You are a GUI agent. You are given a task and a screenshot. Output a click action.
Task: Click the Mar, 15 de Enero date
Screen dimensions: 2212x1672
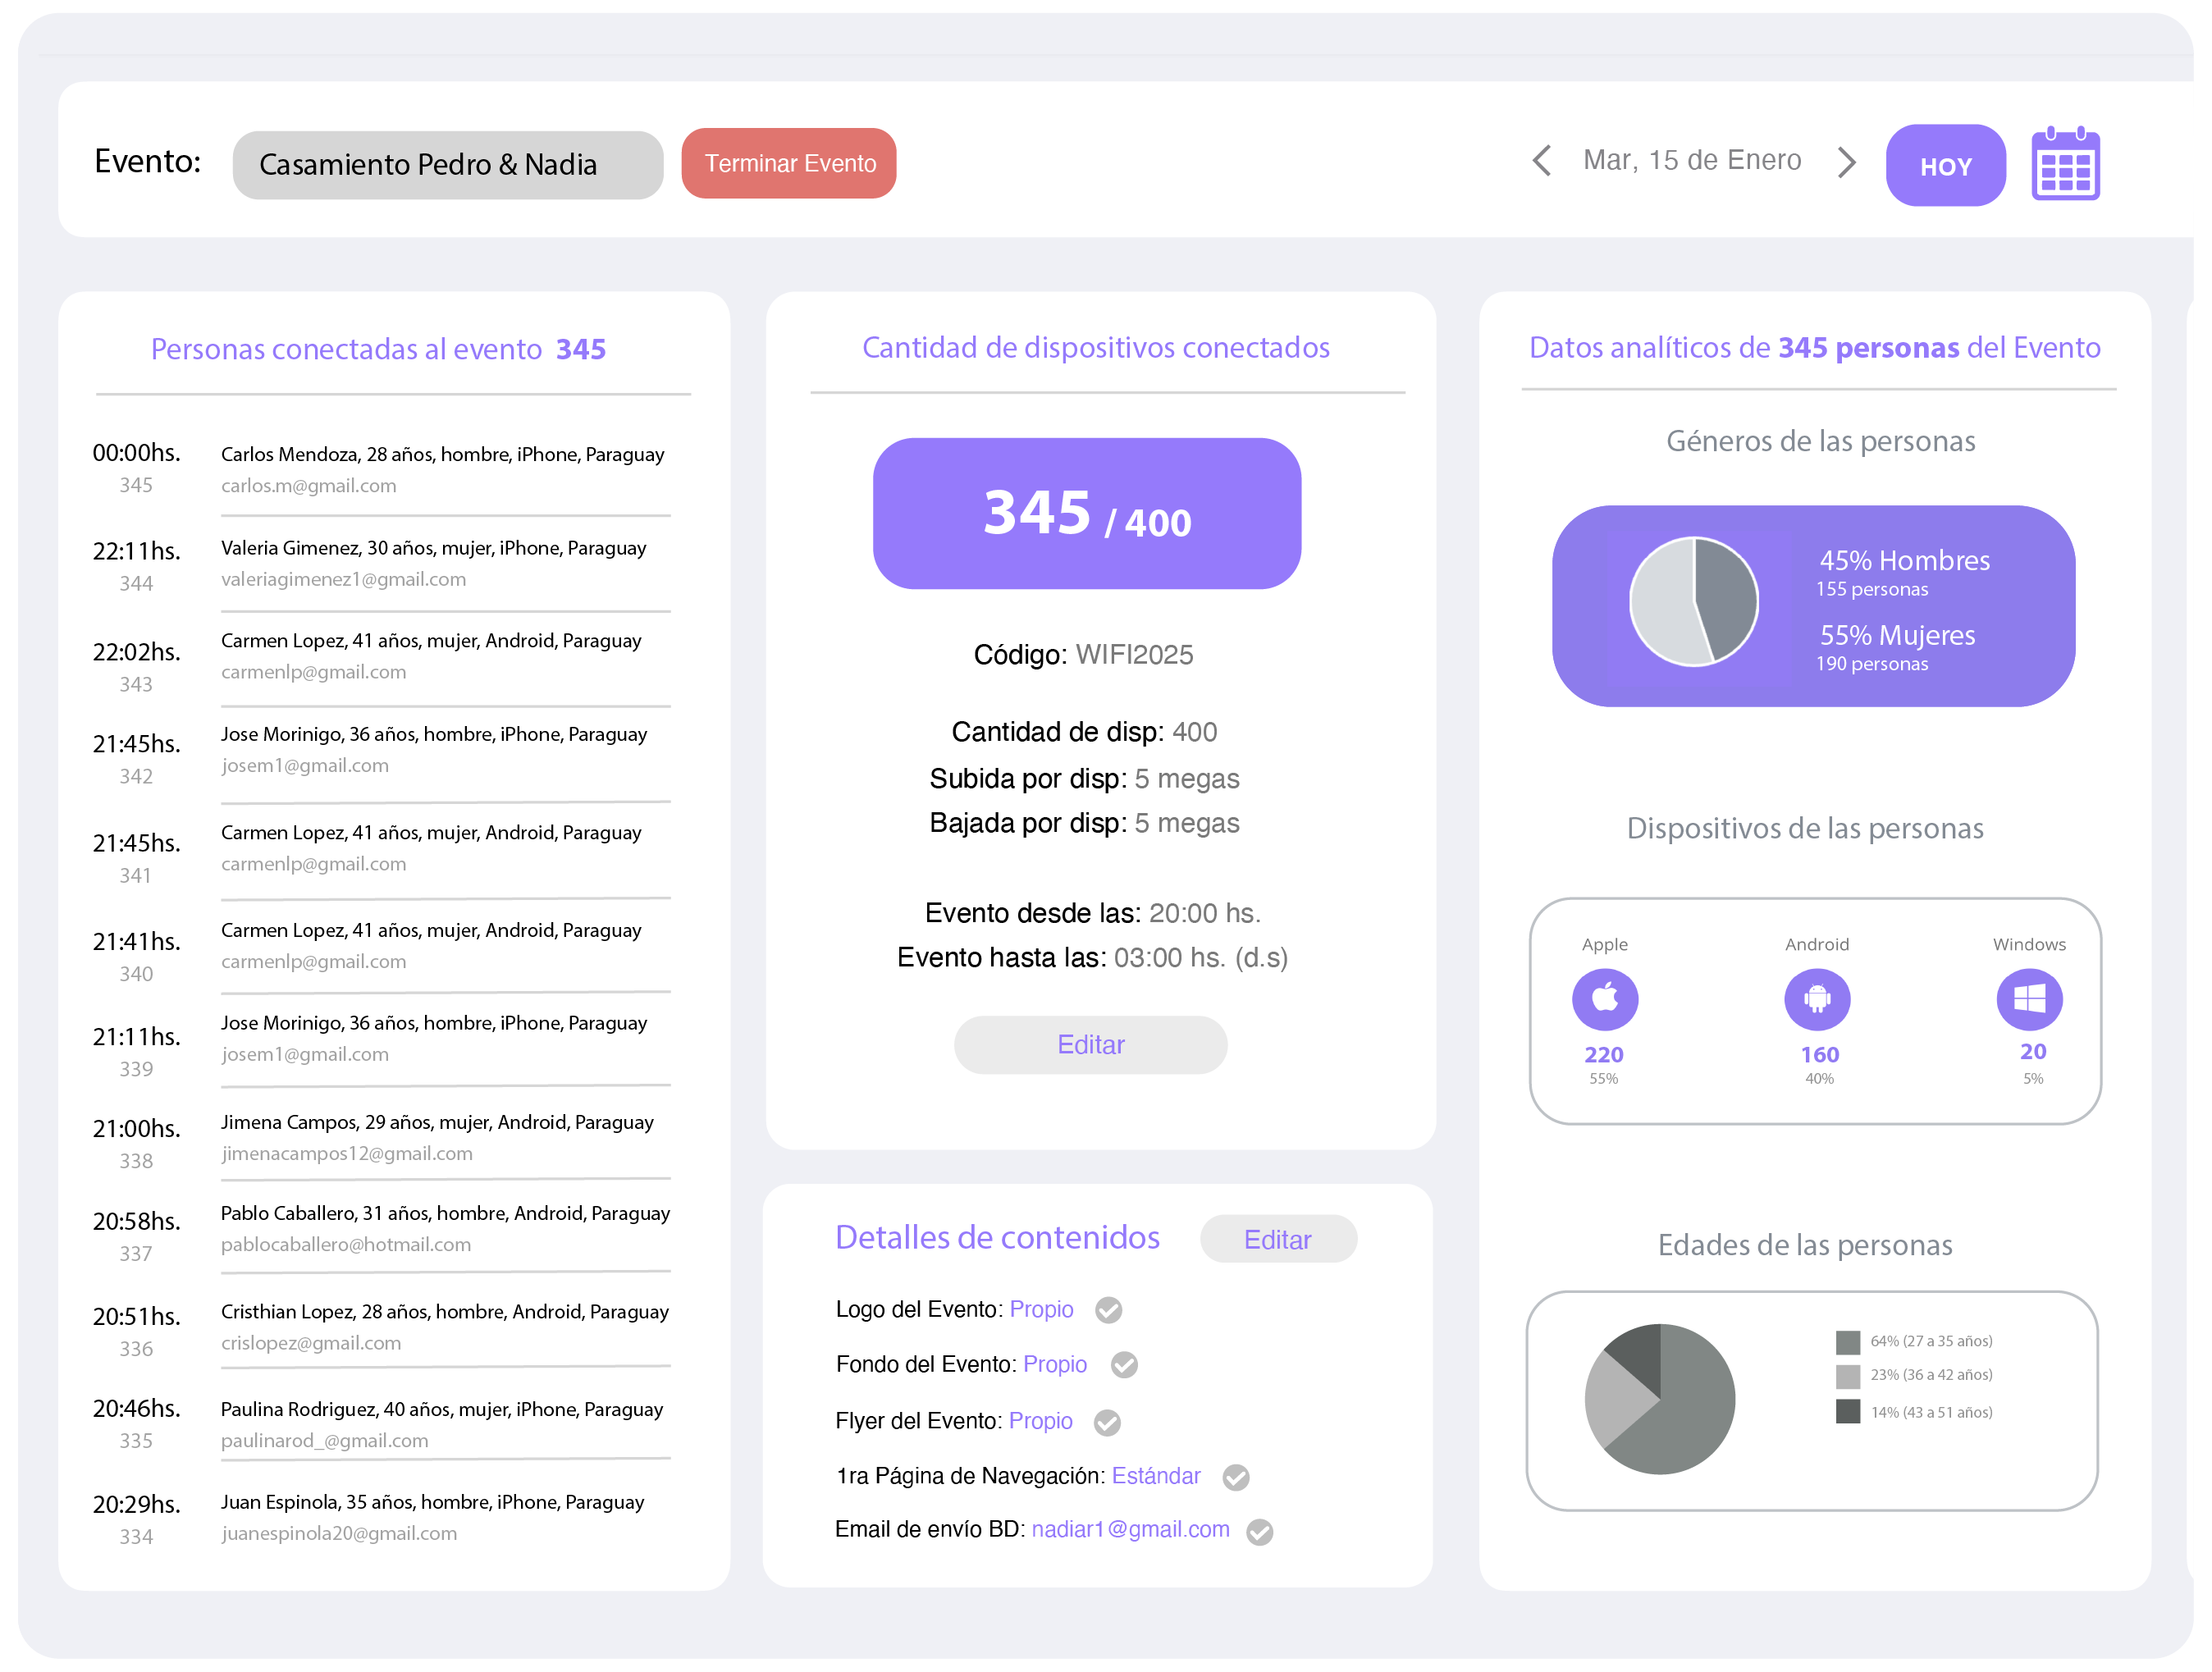click(x=1691, y=160)
